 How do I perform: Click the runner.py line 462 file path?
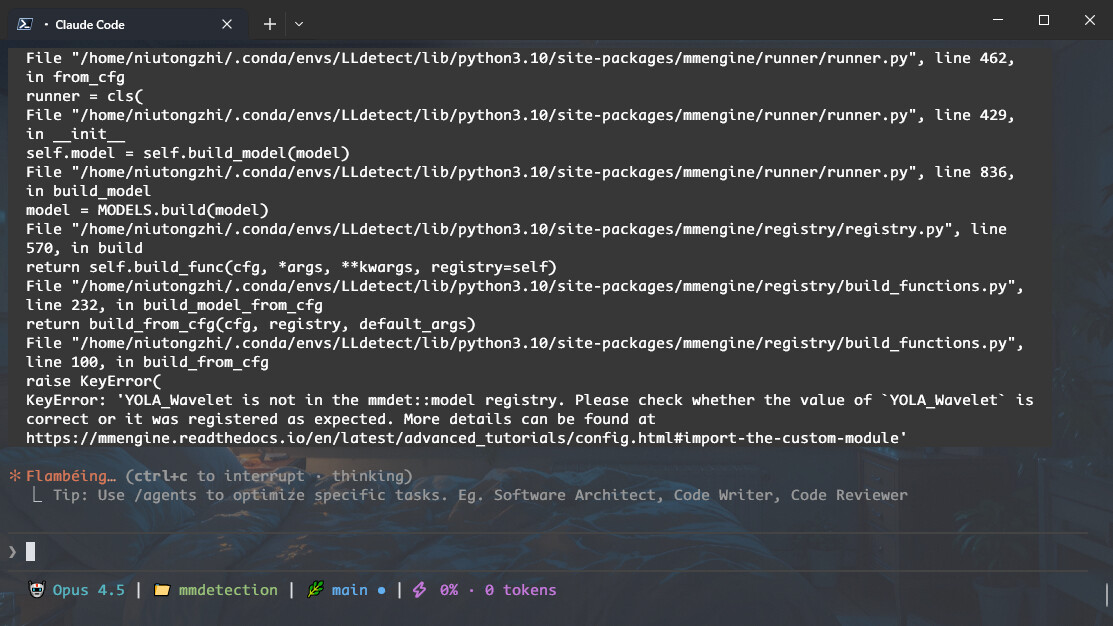(520, 58)
